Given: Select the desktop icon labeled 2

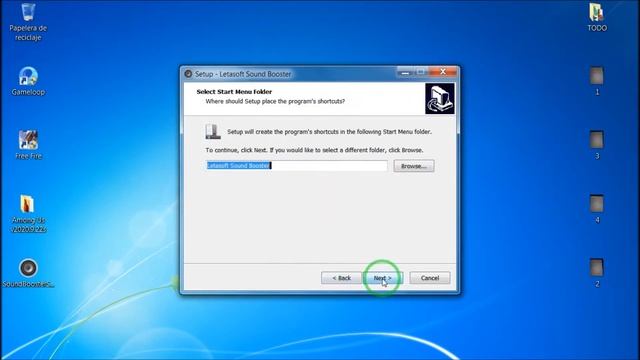Looking at the screenshot, I should tap(597, 273).
